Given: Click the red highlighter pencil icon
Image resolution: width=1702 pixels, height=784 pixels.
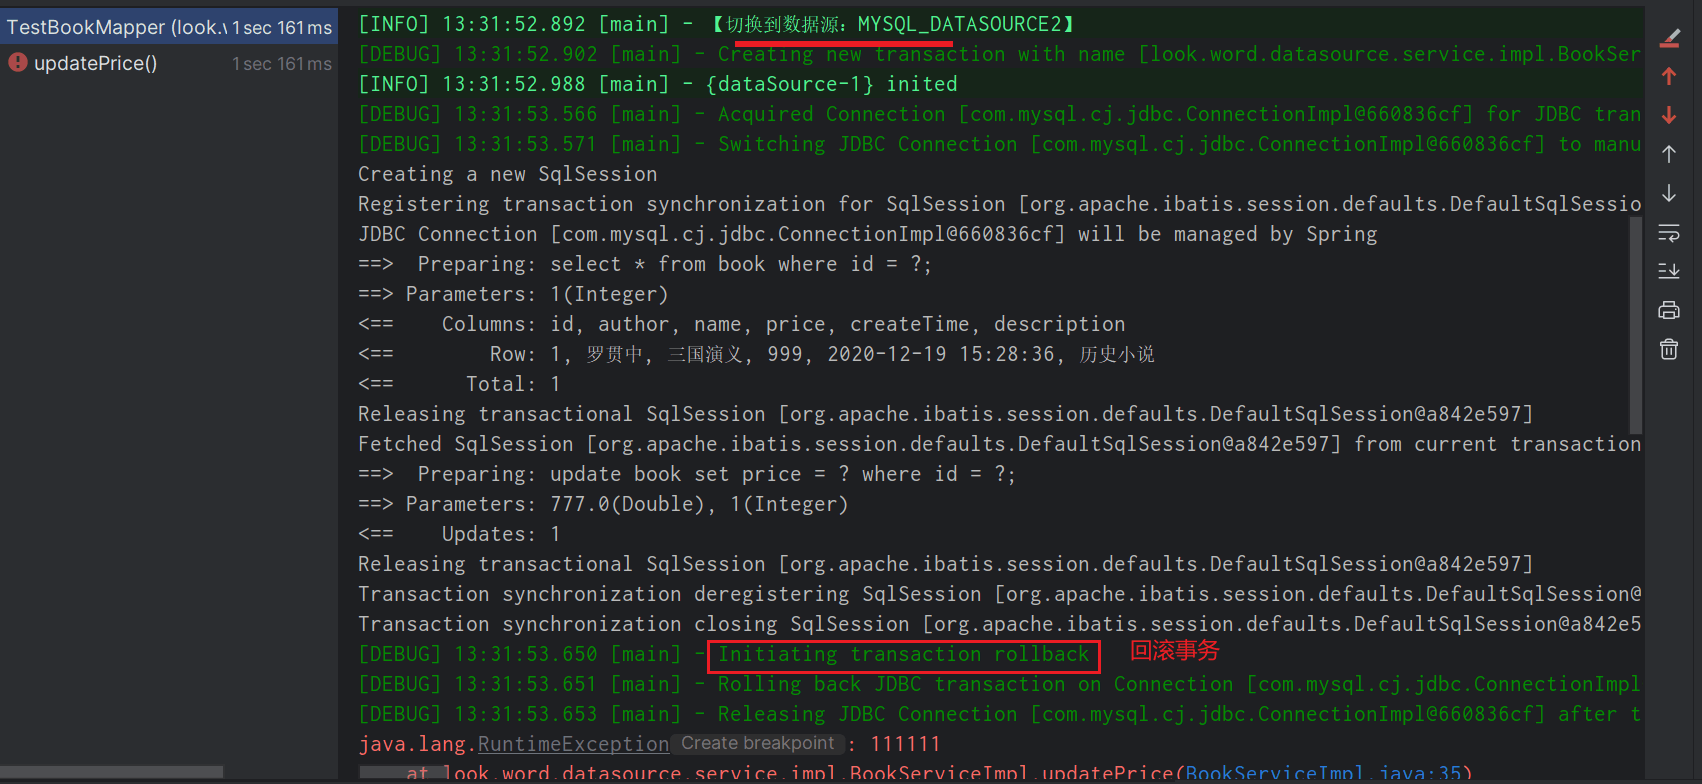Looking at the screenshot, I should click(1669, 38).
